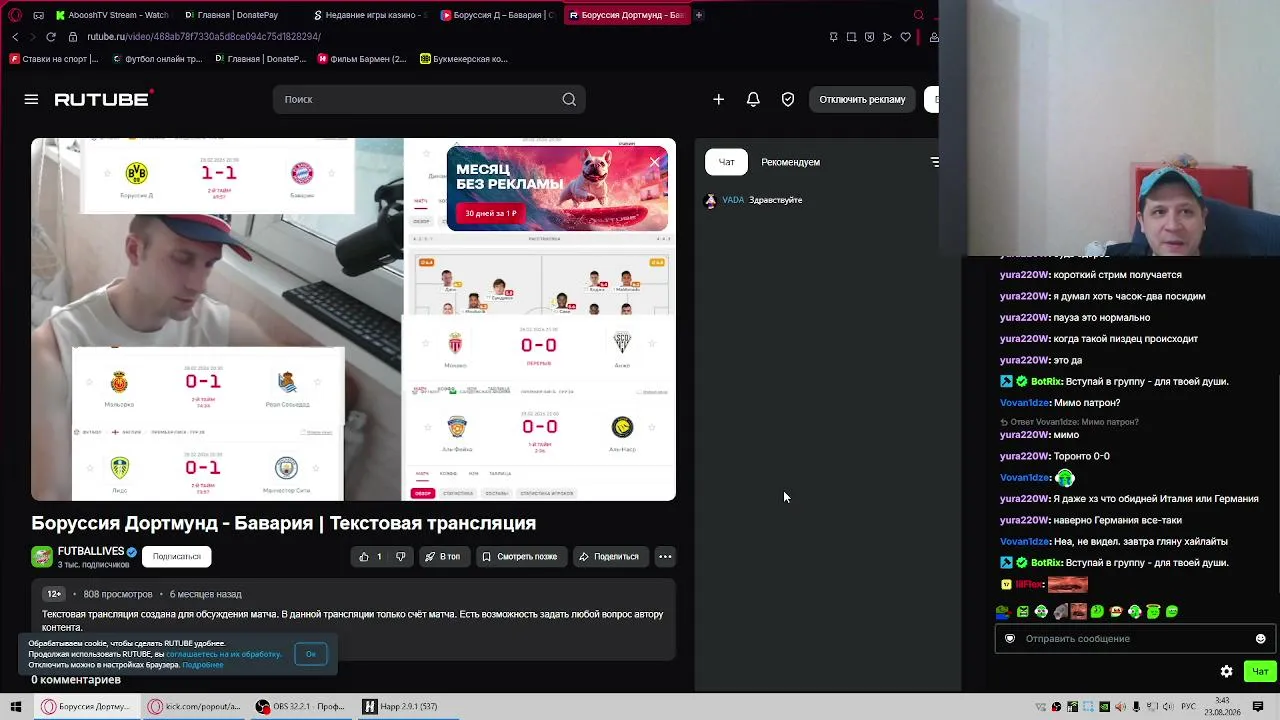Subscribe with the 'Подписаться' button

(x=177, y=557)
